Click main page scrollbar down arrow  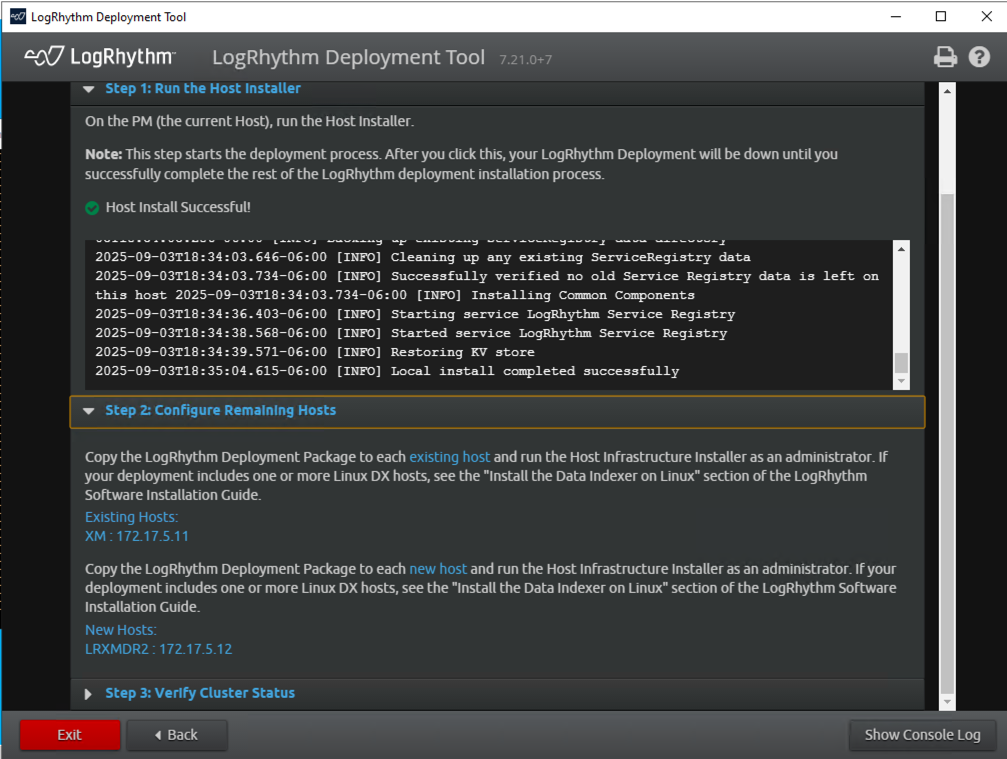(947, 701)
